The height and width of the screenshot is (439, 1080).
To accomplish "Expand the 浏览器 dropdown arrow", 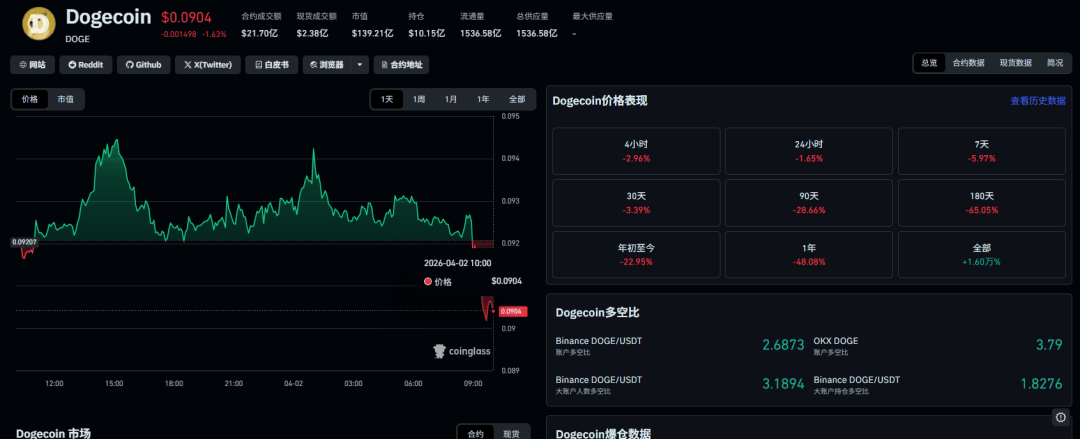I will pos(359,65).
